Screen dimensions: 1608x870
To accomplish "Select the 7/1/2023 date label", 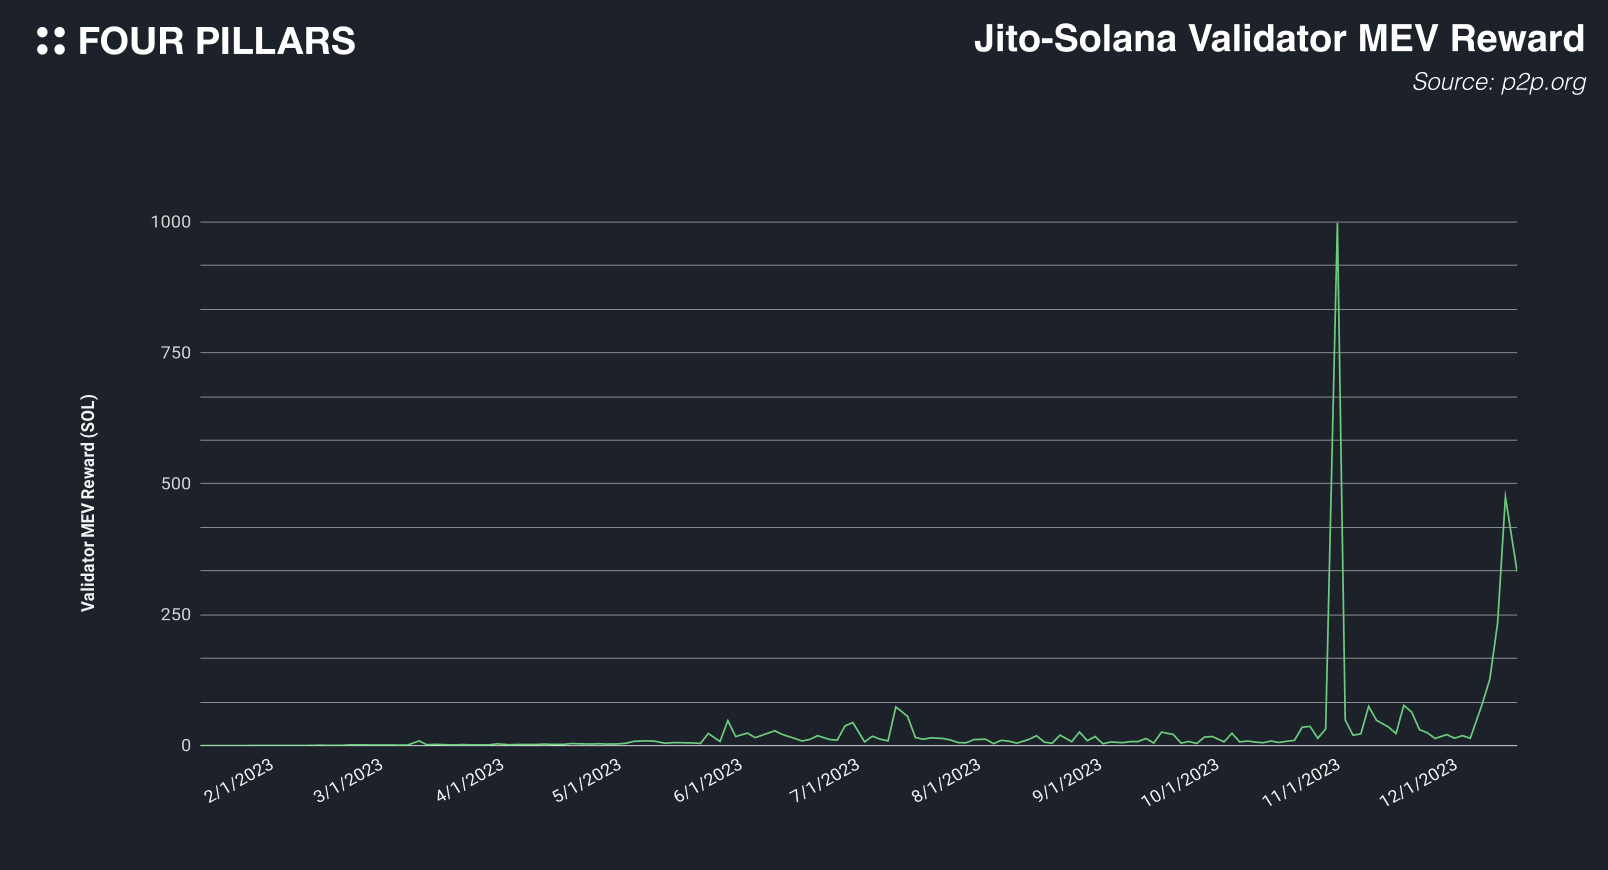I will pyautogui.click(x=825, y=781).
